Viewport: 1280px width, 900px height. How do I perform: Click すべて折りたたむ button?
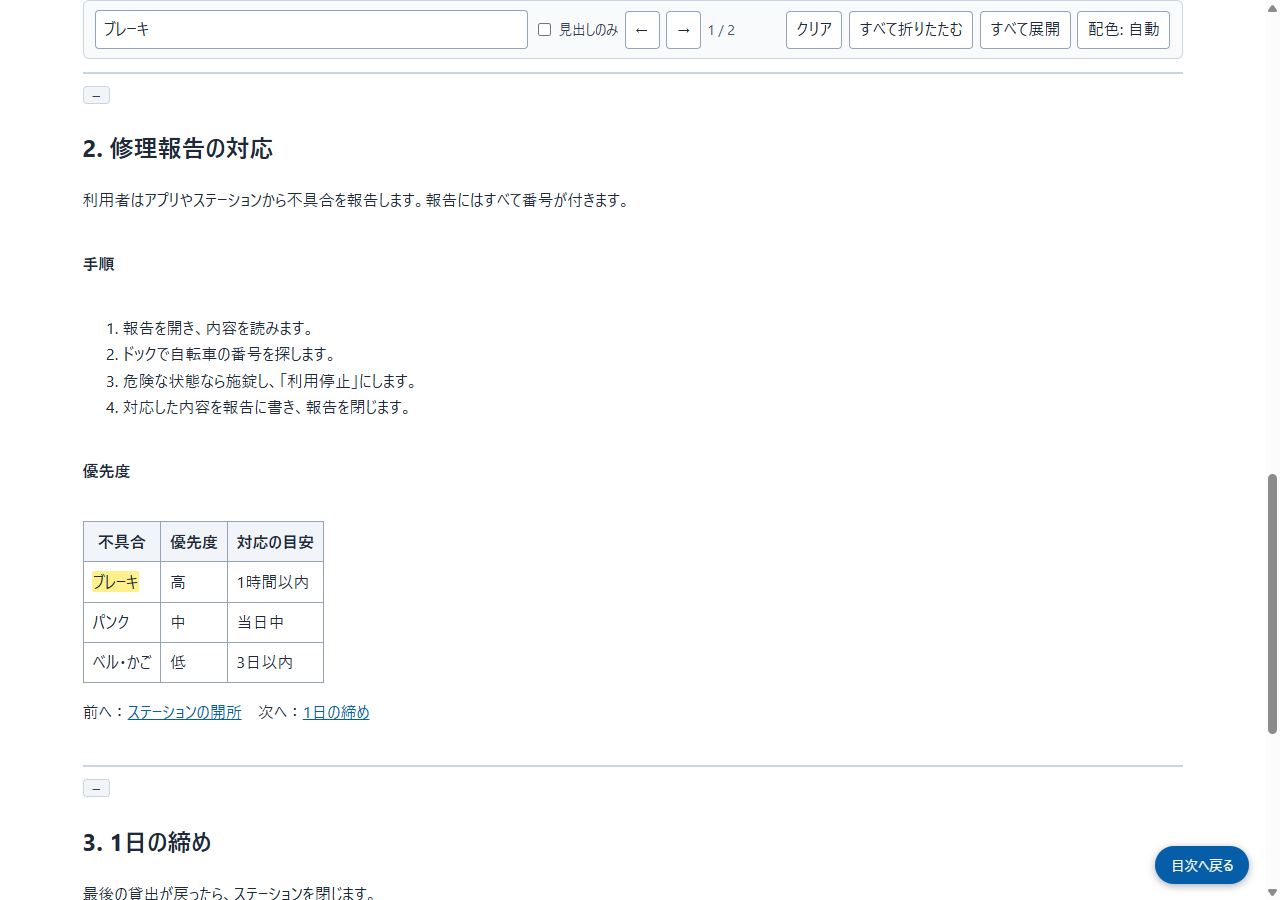tap(911, 30)
